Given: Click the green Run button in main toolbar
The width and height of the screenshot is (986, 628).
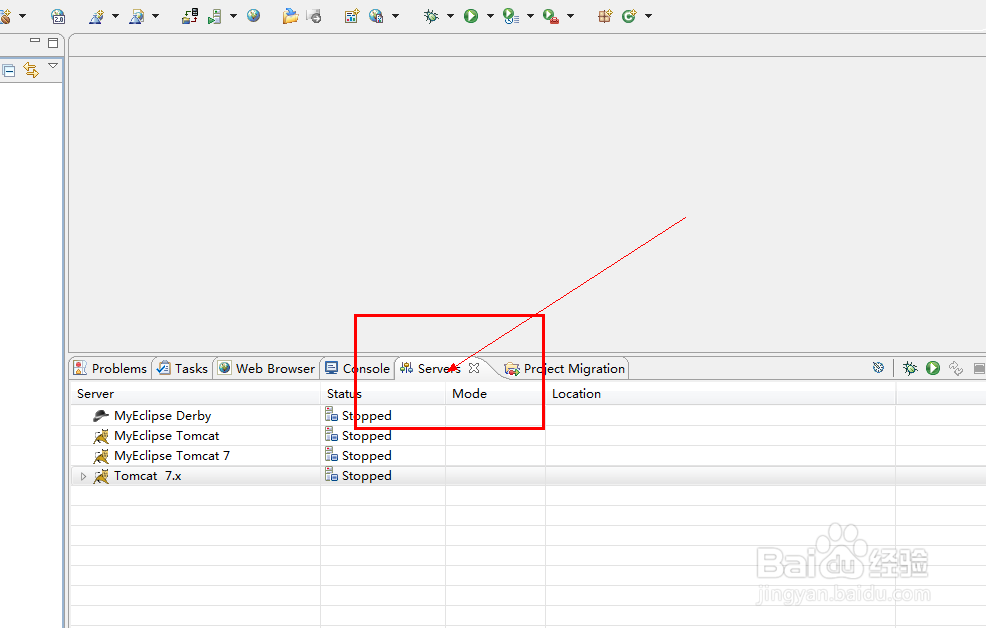Looking at the screenshot, I should 471,16.
